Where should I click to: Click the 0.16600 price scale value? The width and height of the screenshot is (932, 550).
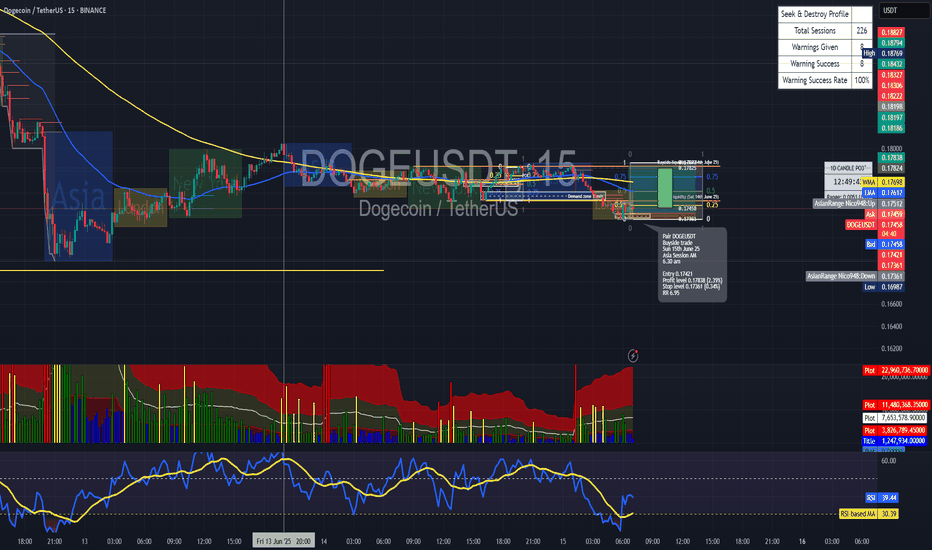892,304
